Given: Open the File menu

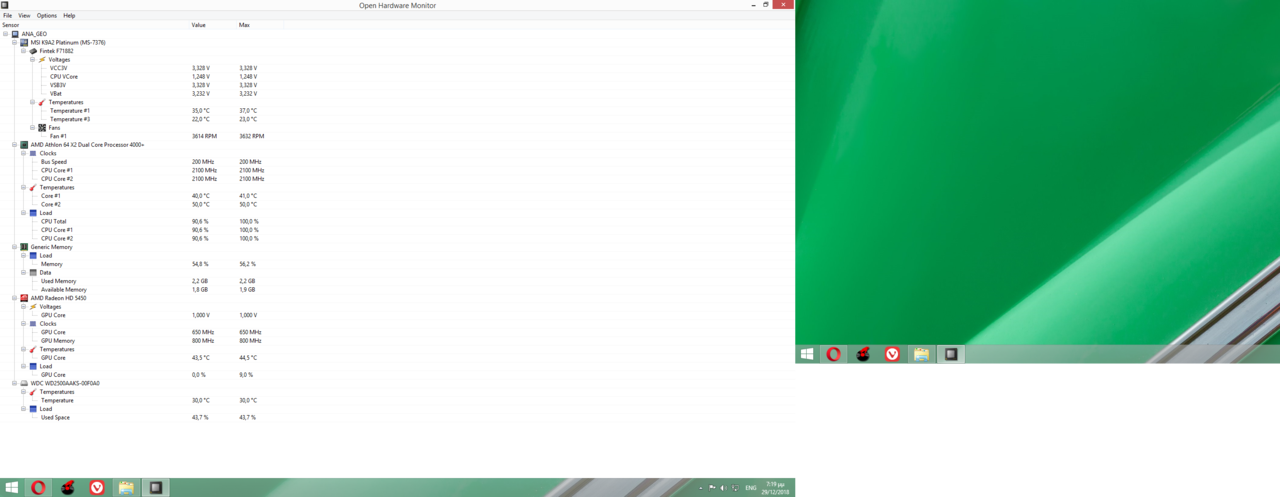Looking at the screenshot, I should tap(7, 16).
